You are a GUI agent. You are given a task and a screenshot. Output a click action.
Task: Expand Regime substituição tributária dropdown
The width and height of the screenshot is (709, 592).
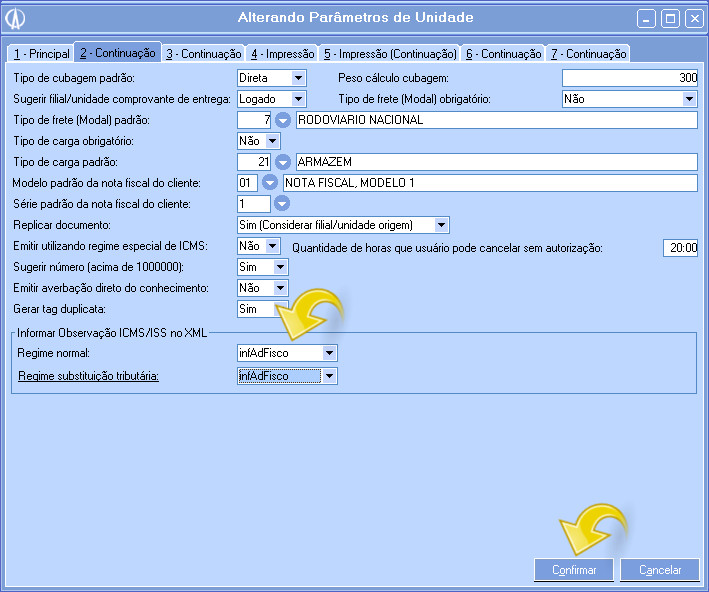(330, 376)
